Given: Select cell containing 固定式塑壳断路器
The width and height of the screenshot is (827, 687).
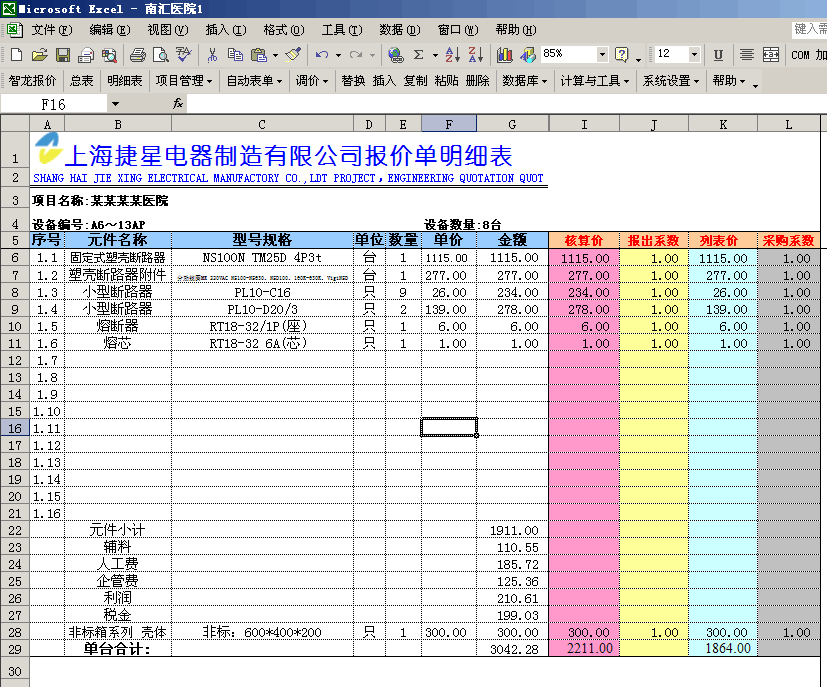Looking at the screenshot, I should pos(118,257).
